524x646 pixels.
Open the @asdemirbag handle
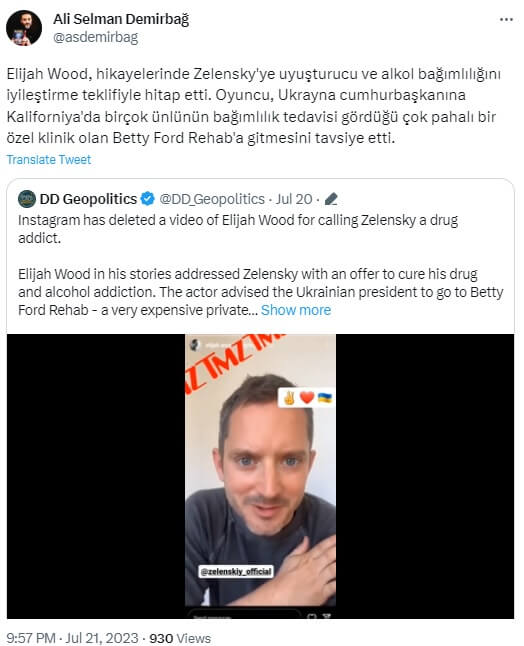(x=96, y=37)
